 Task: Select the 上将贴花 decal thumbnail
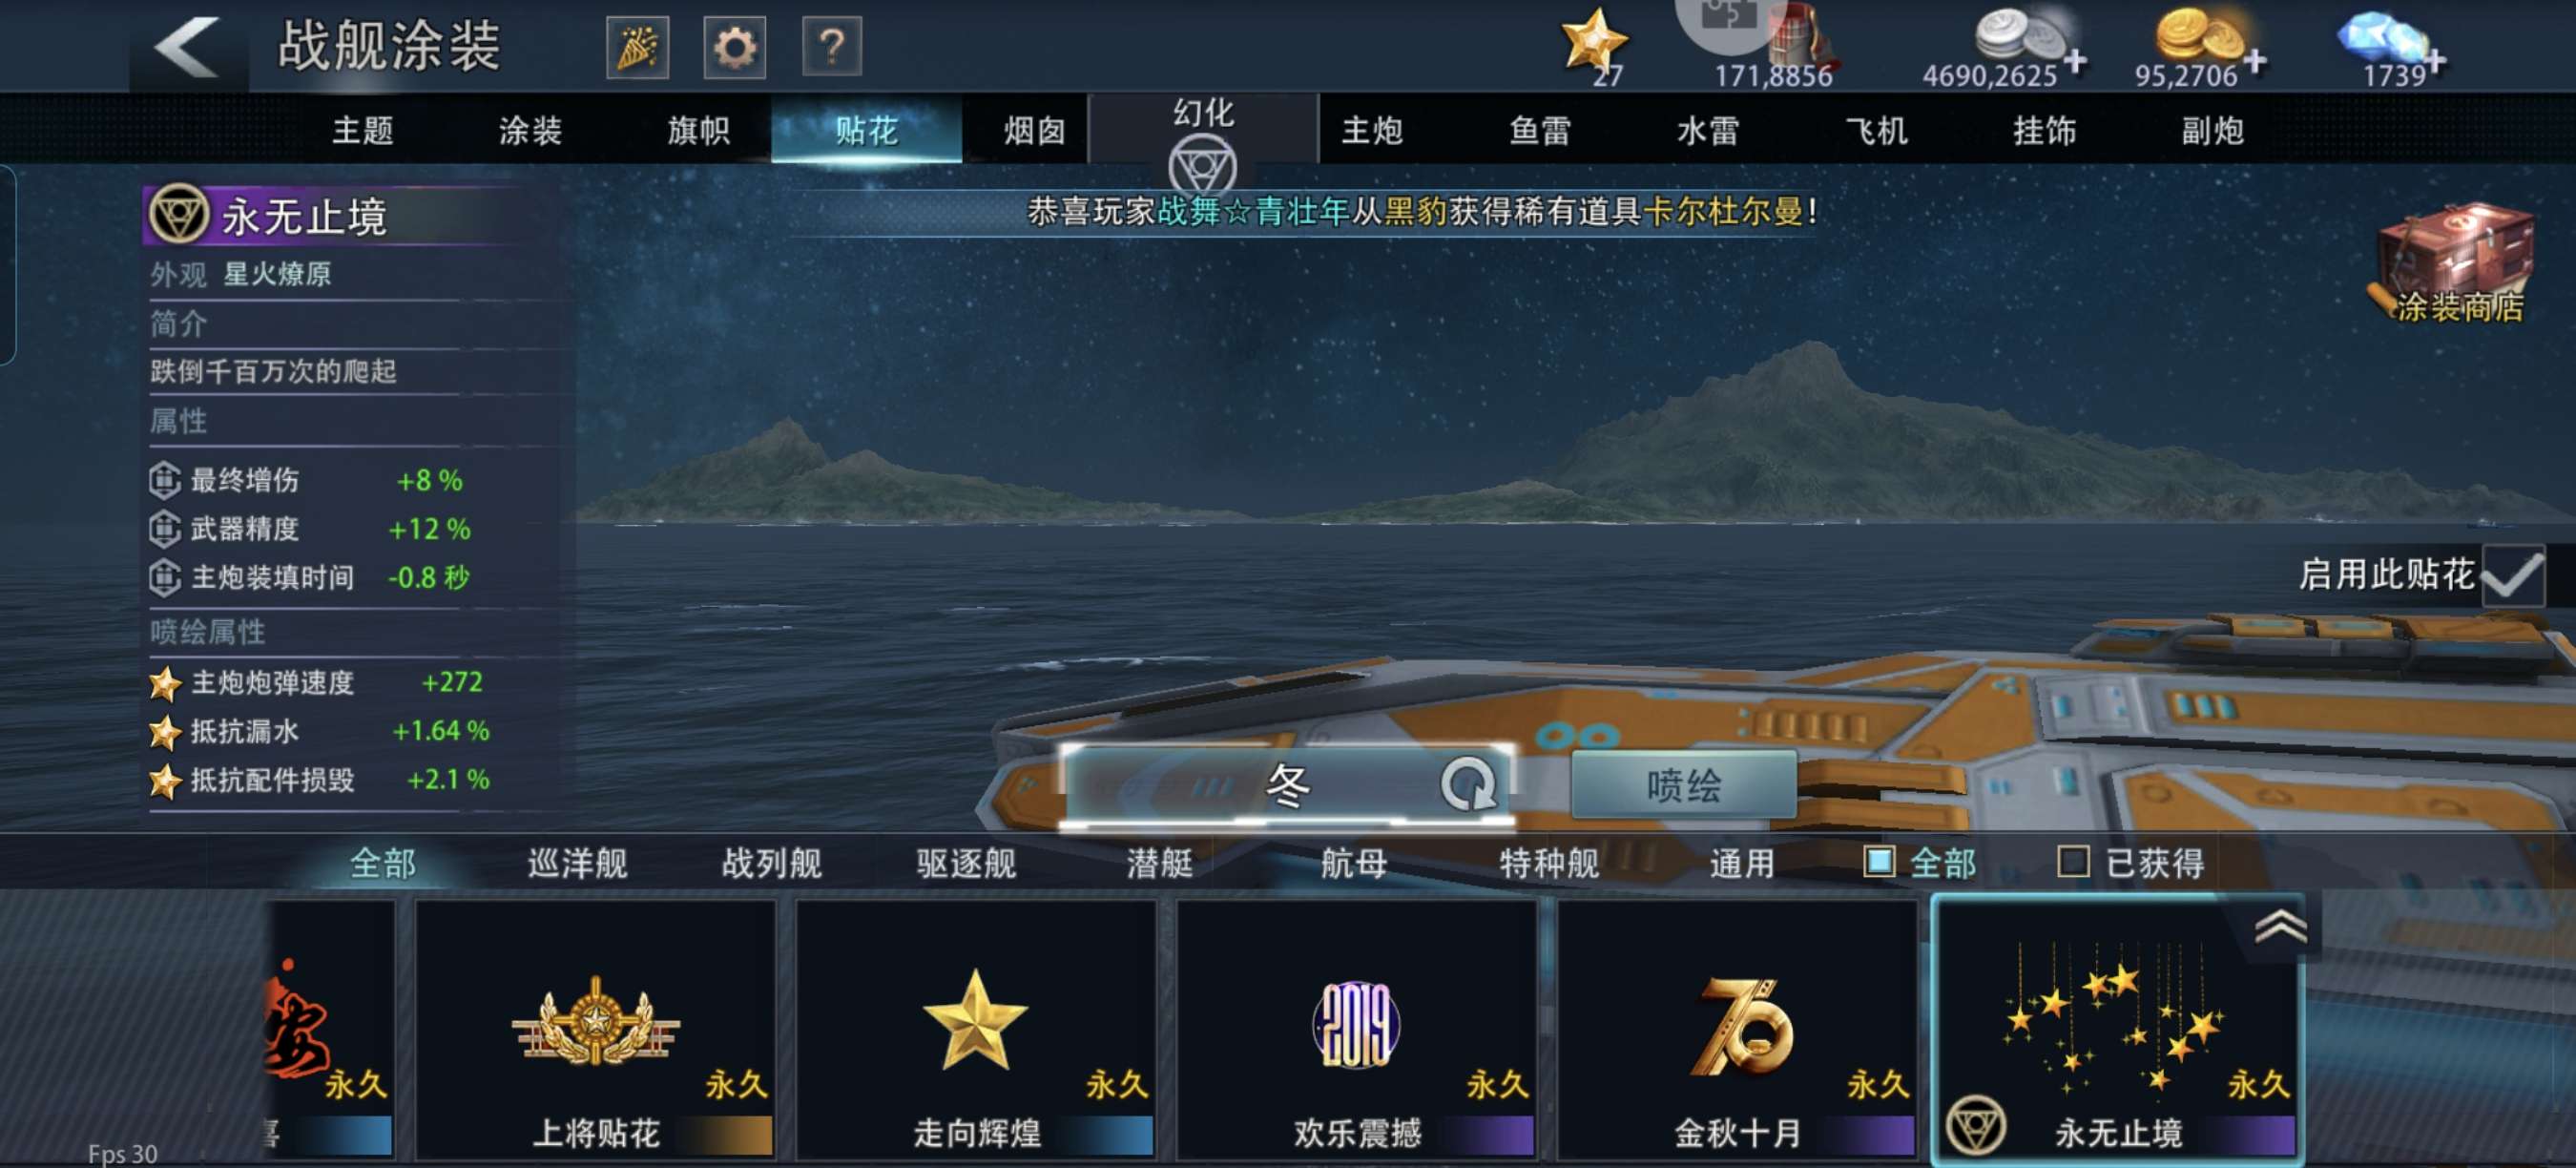point(596,1030)
